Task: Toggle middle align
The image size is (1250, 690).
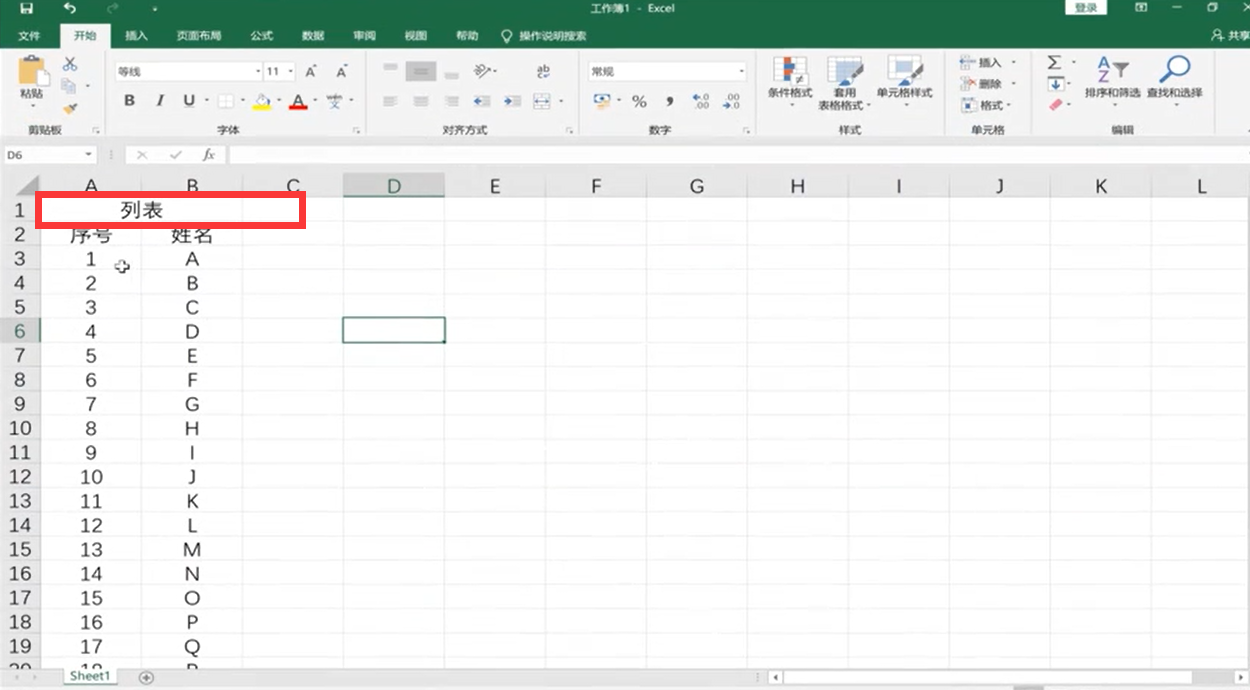Action: (x=421, y=71)
